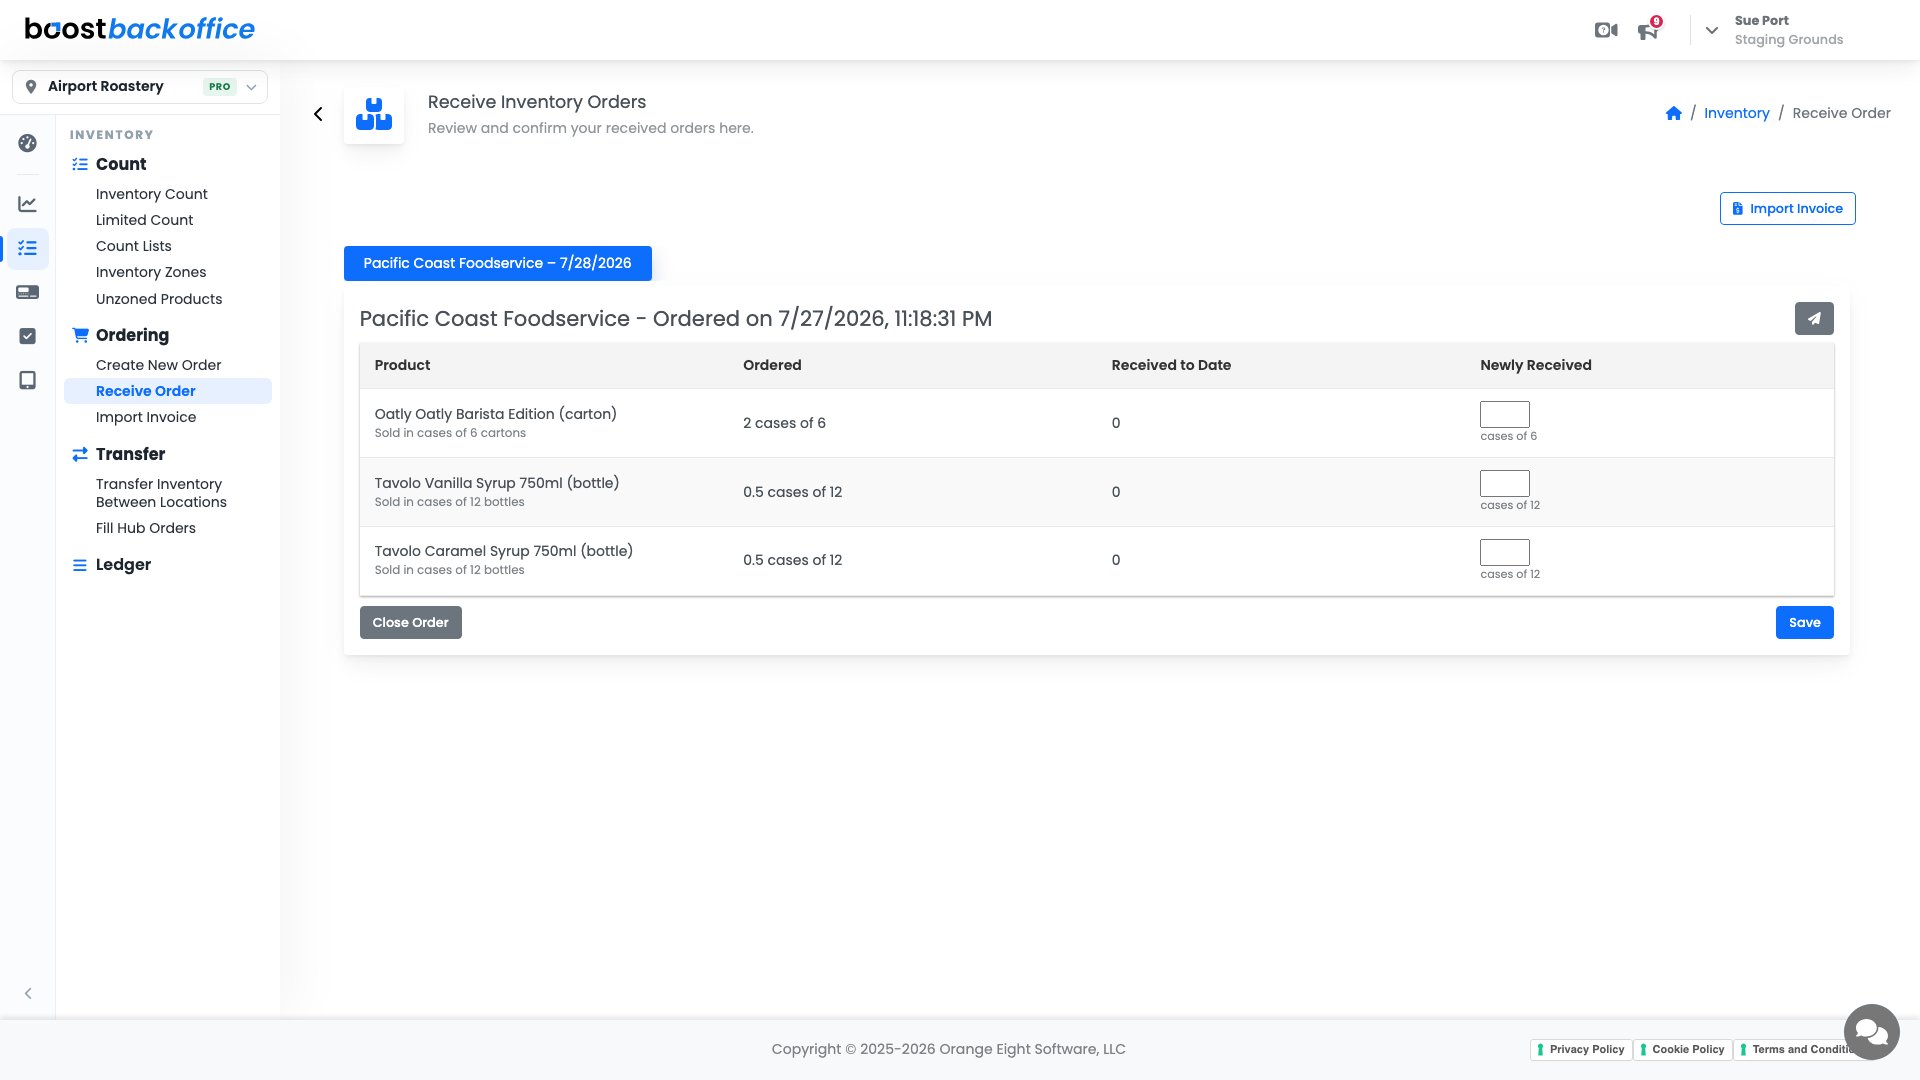Open the tablet device sidebar icon
Image resolution: width=1920 pixels, height=1080 pixels.
click(28, 380)
